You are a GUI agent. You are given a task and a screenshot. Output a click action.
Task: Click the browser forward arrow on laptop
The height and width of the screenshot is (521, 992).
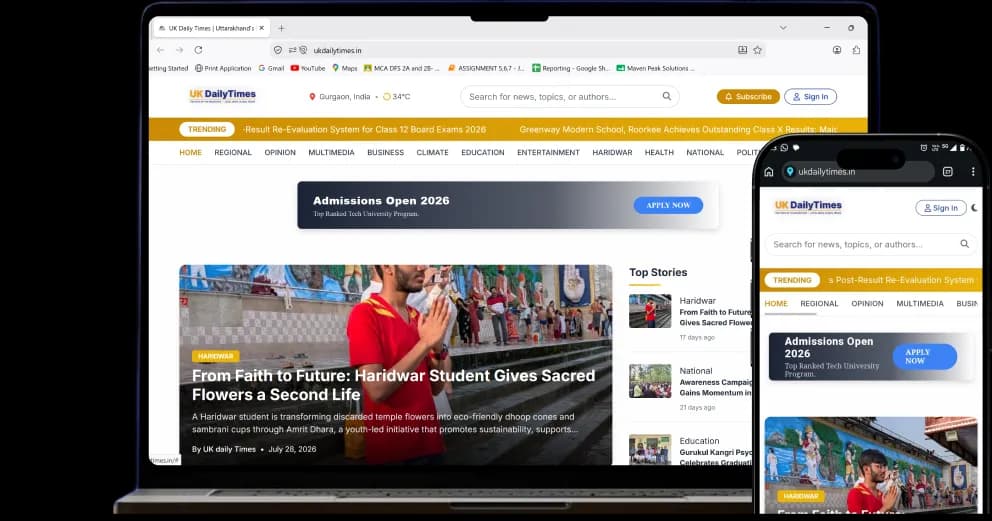tap(180, 50)
